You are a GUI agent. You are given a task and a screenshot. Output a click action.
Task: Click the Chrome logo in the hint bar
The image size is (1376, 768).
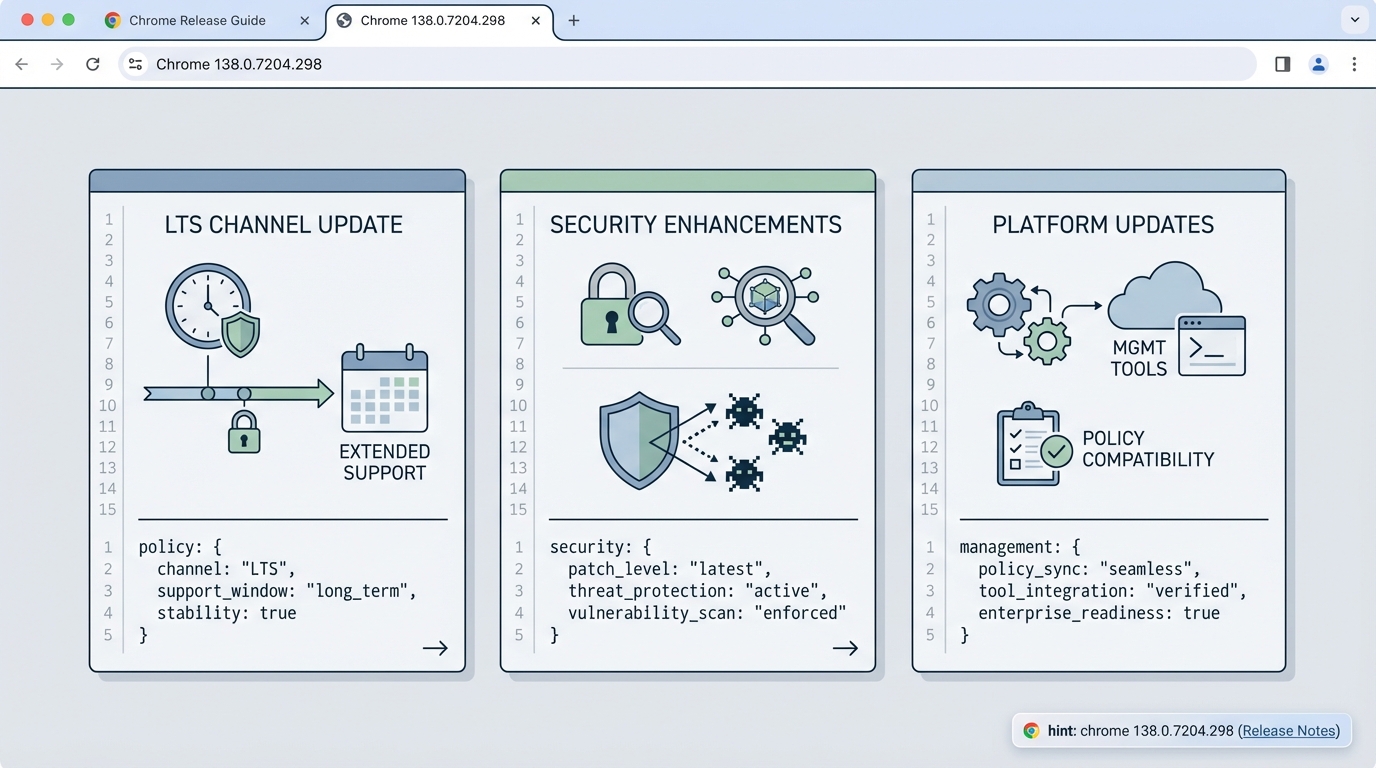tap(1030, 730)
